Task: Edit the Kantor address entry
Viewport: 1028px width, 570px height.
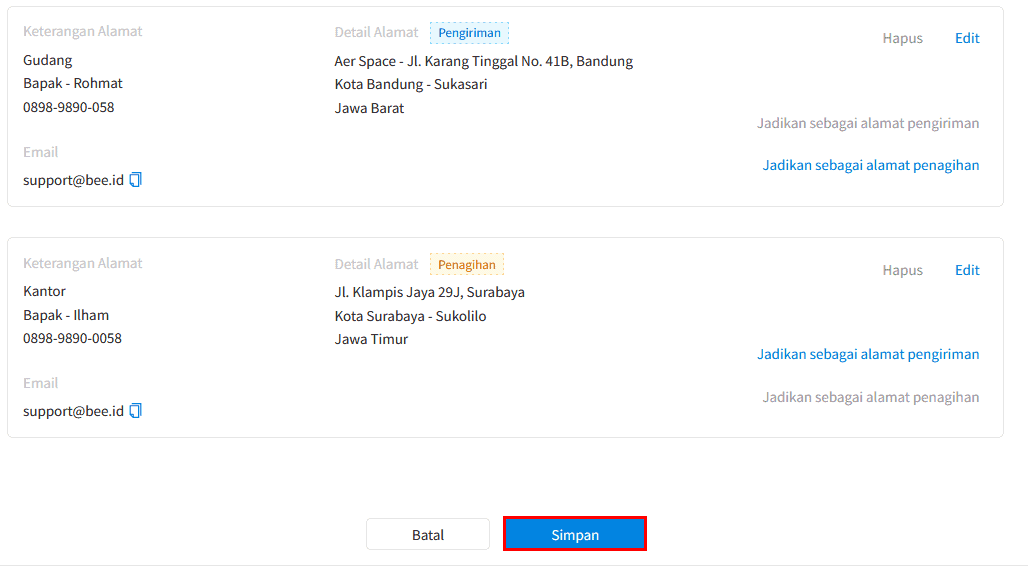Action: pyautogui.click(x=967, y=270)
